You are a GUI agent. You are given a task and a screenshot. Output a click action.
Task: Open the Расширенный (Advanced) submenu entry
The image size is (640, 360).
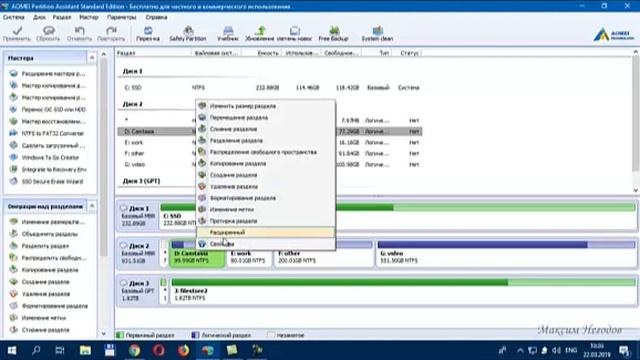tap(265, 232)
